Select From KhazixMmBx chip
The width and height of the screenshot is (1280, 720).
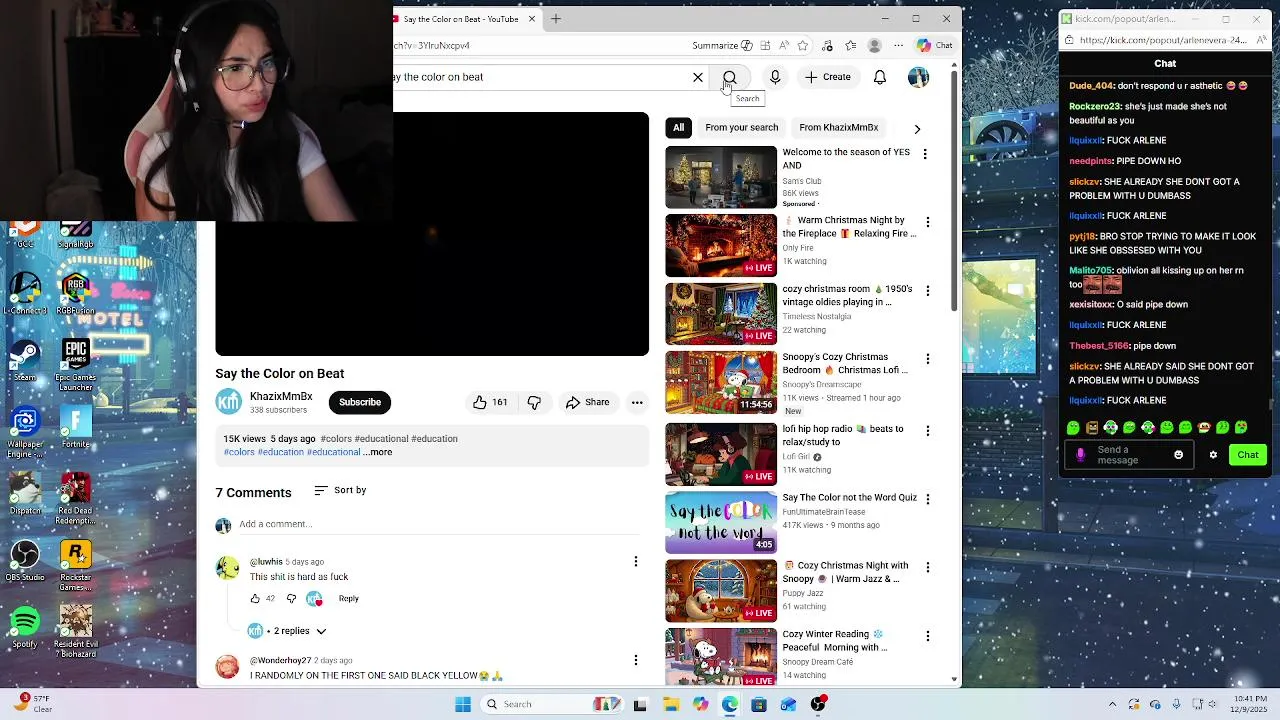pos(838,127)
